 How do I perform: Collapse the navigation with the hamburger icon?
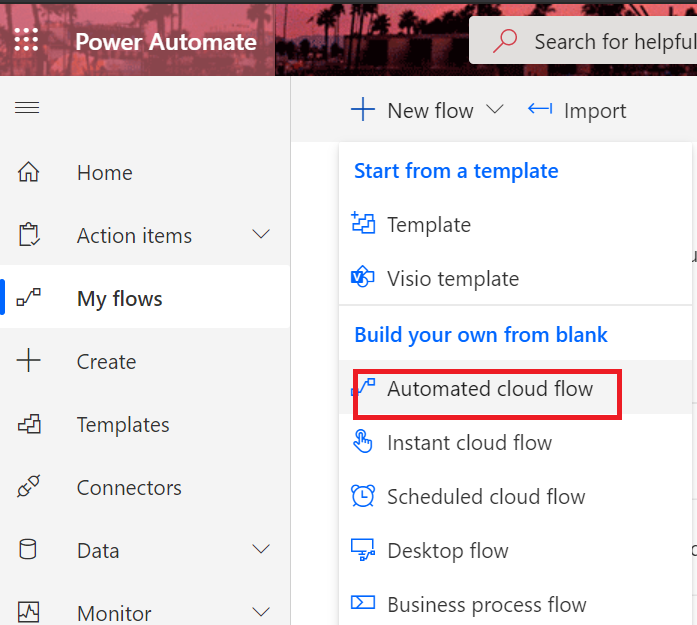click(27, 107)
